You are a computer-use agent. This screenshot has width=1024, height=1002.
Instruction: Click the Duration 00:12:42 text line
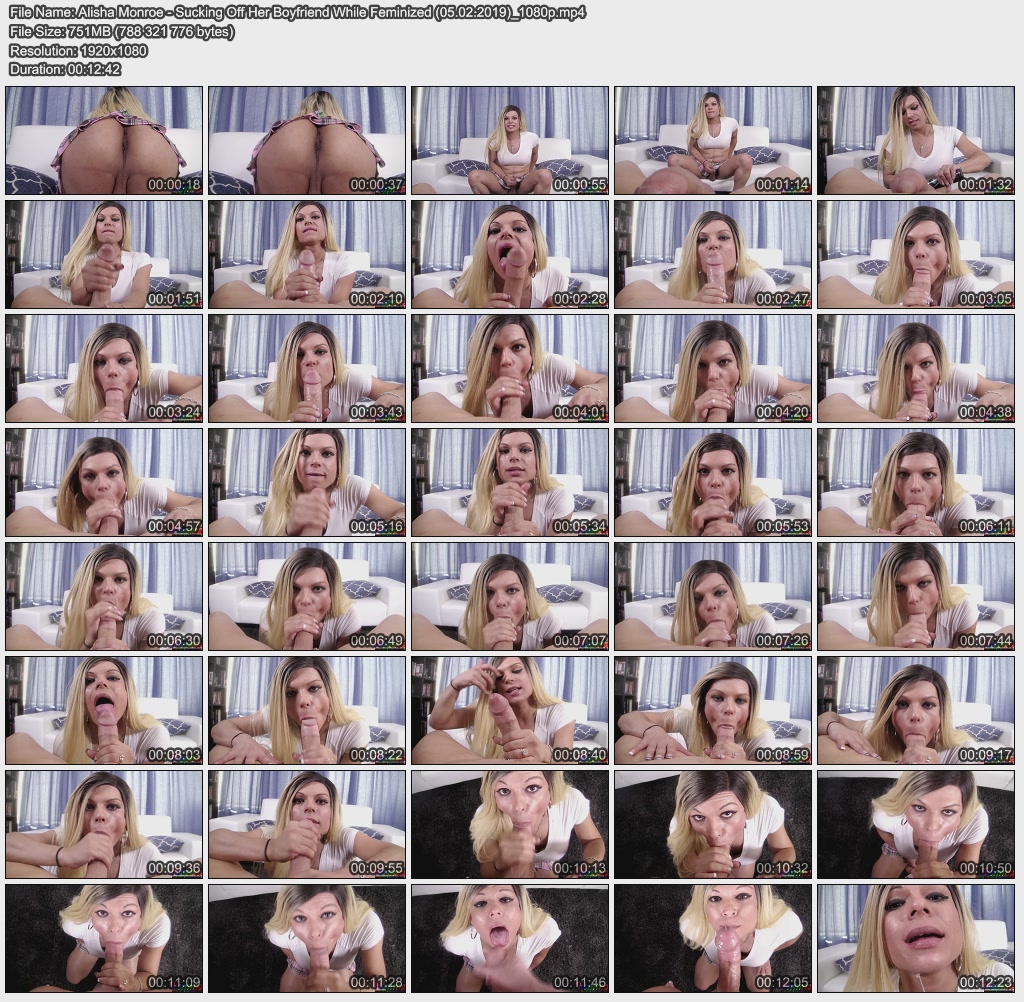point(65,69)
